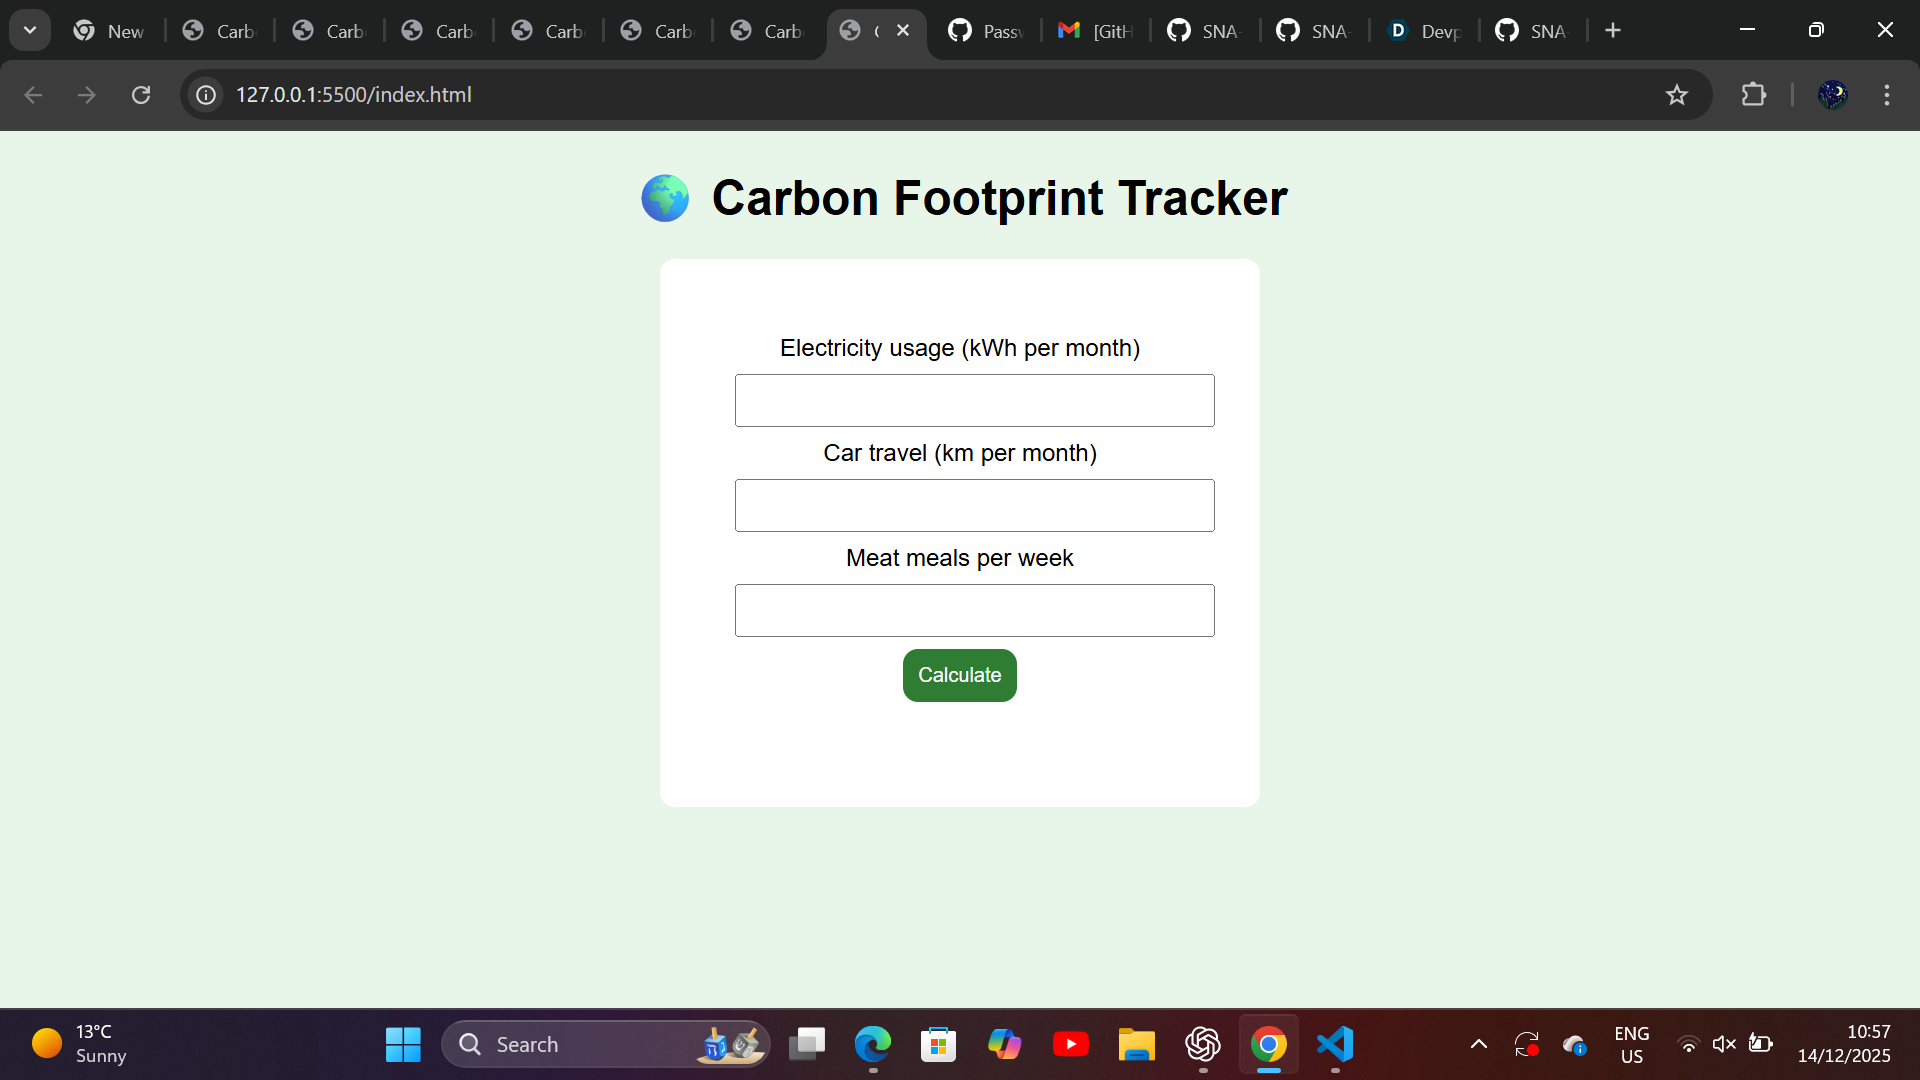
Task: Switch to the Gmail [GitH tab
Action: pos(1097,31)
